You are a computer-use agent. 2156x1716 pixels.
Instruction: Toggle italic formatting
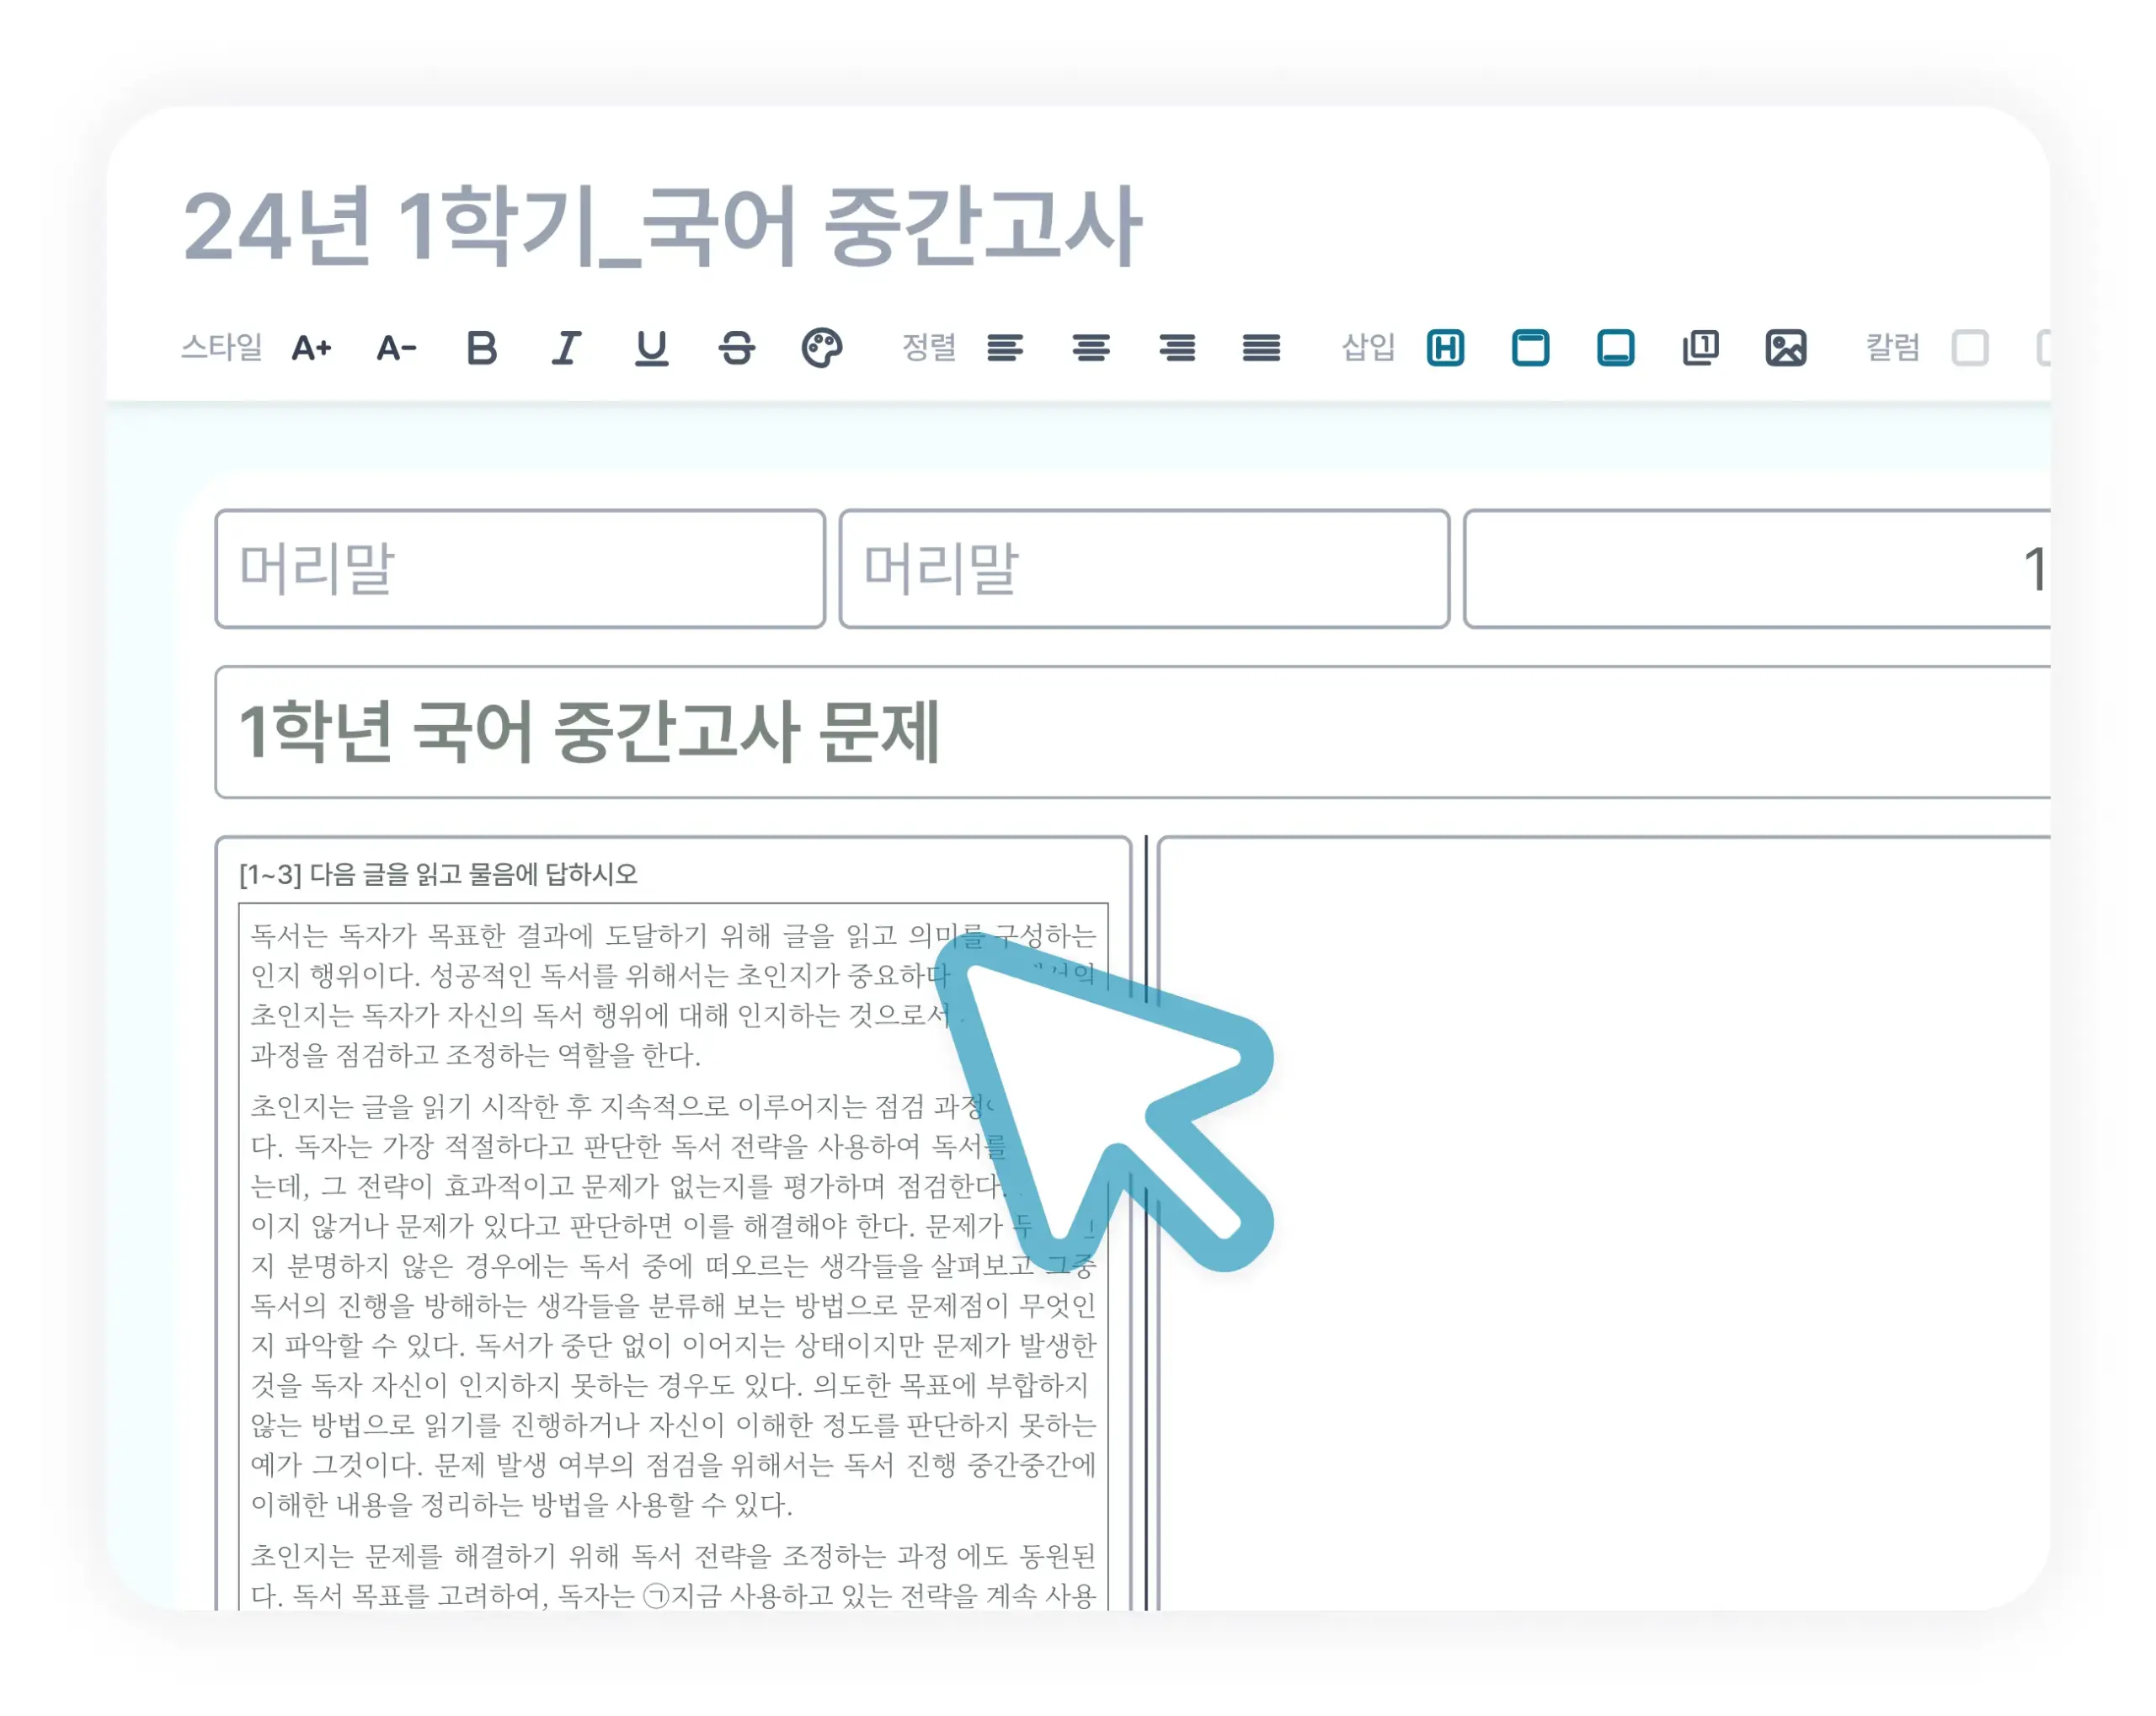[x=566, y=348]
